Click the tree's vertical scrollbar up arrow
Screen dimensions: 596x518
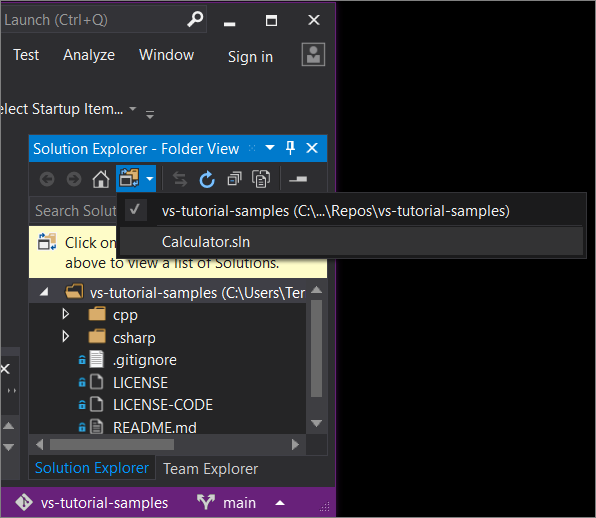pyautogui.click(x=317, y=290)
